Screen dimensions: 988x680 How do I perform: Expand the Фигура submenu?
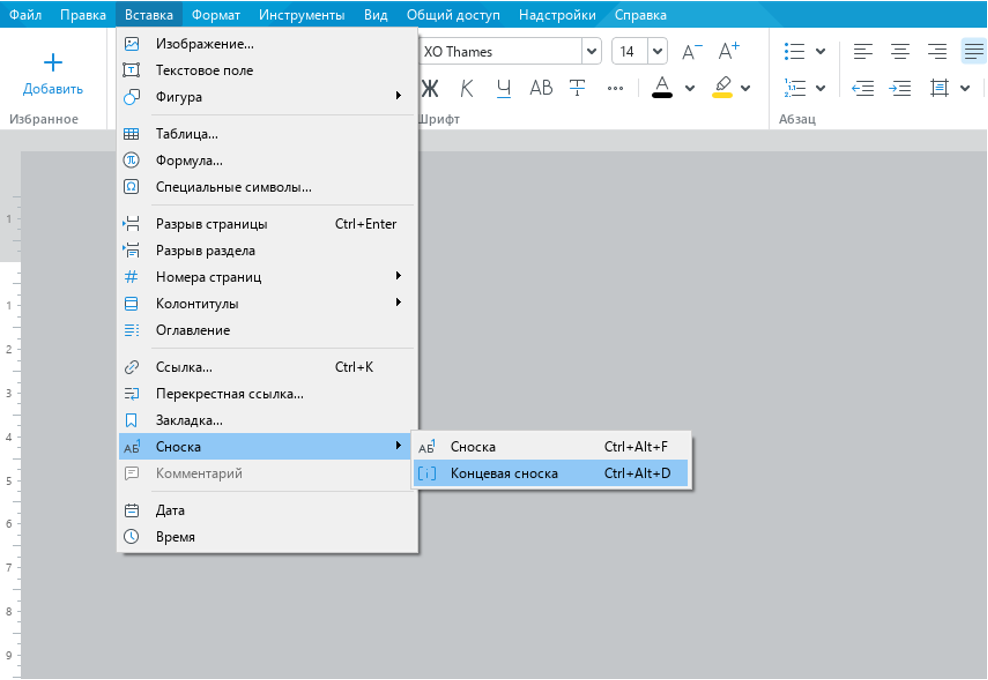(x=267, y=97)
